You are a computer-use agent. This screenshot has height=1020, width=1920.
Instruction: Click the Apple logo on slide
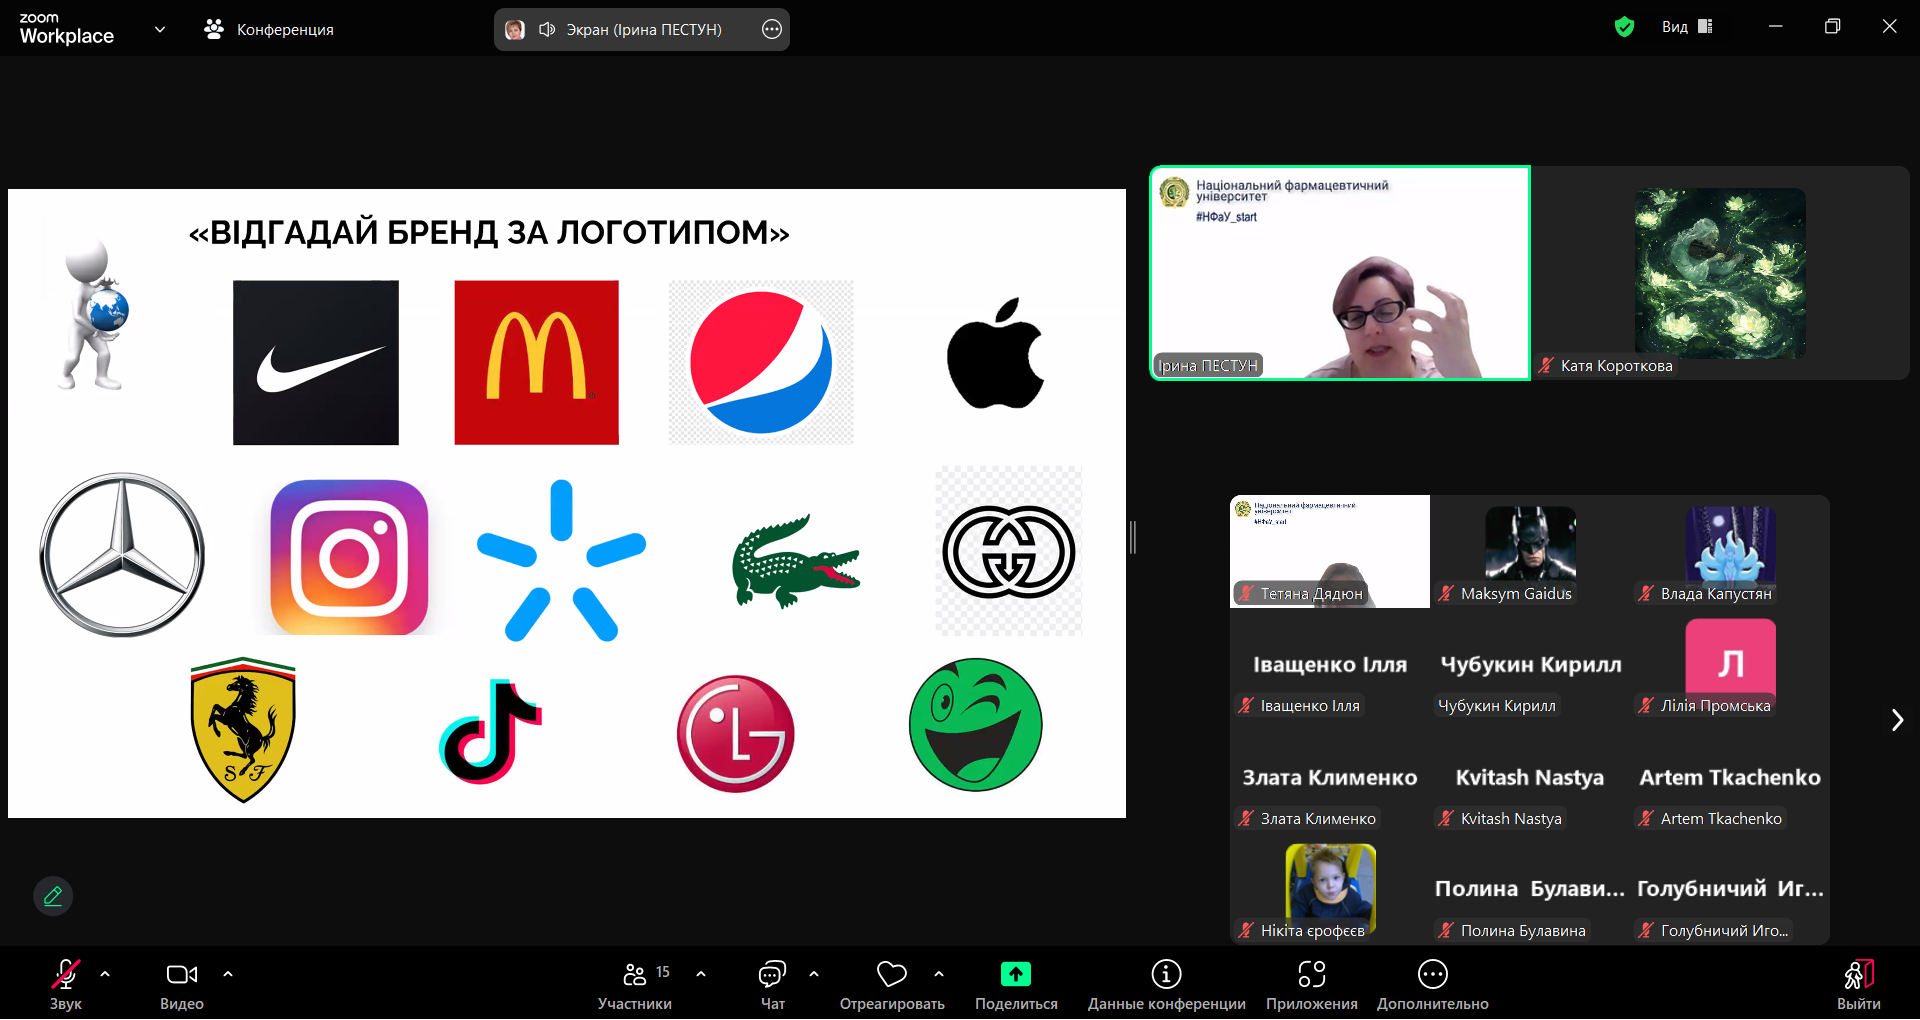pyautogui.click(x=996, y=353)
